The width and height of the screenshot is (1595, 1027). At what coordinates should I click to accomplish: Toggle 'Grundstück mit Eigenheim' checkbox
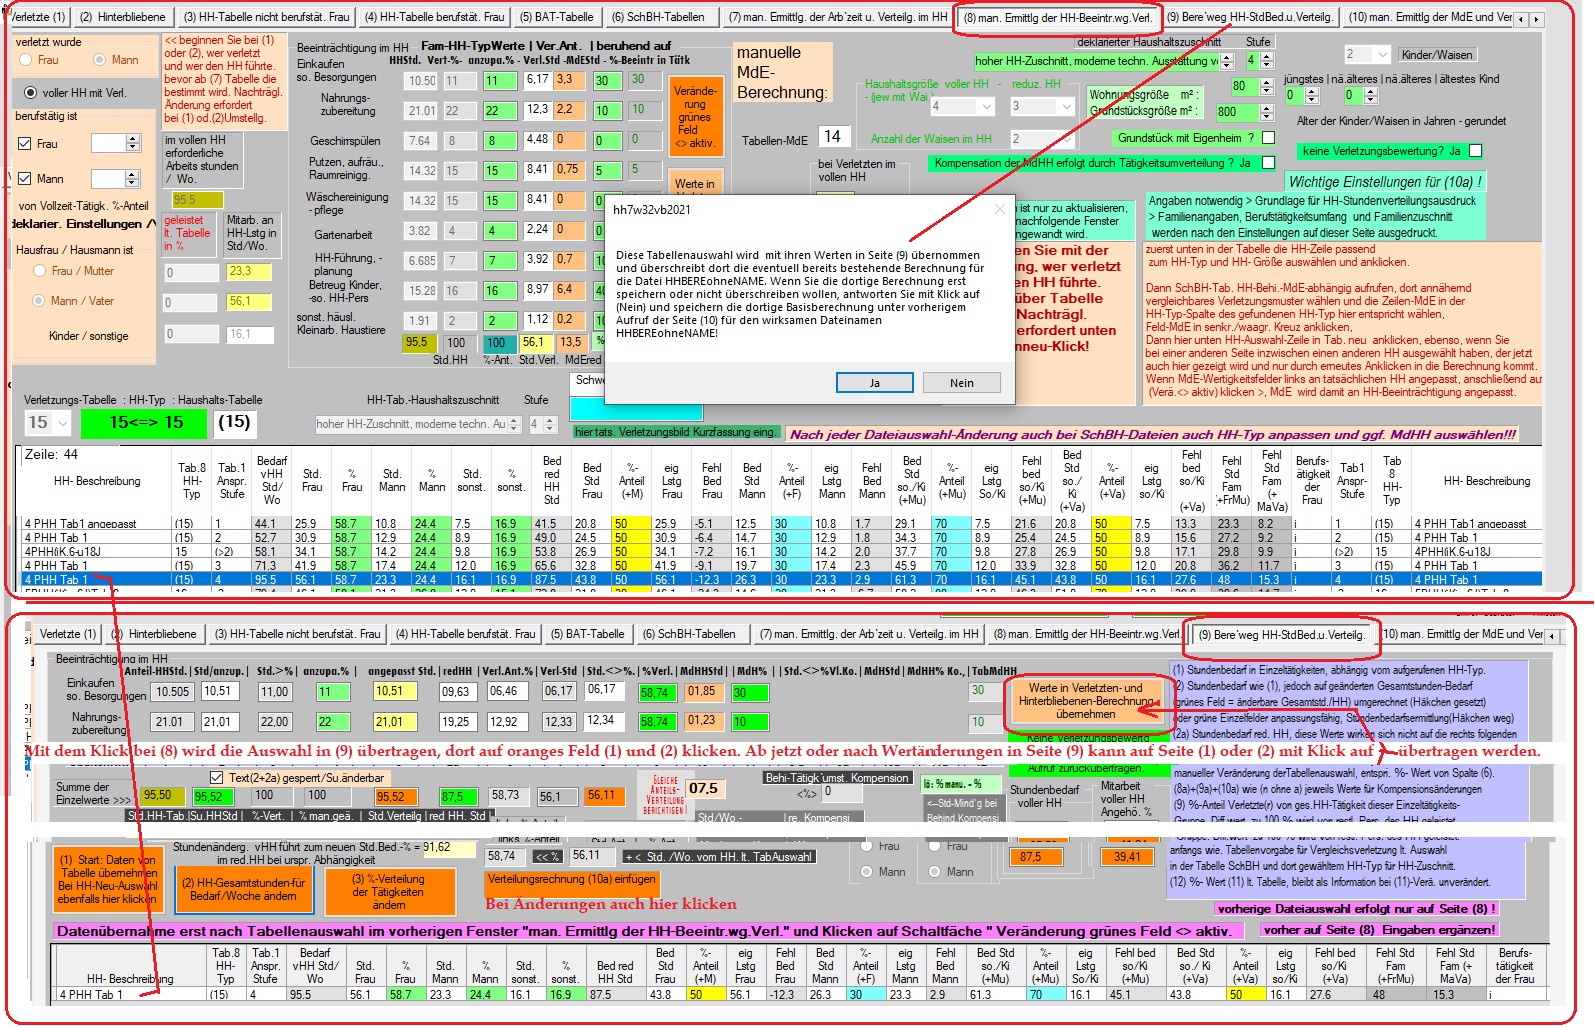(x=1268, y=138)
